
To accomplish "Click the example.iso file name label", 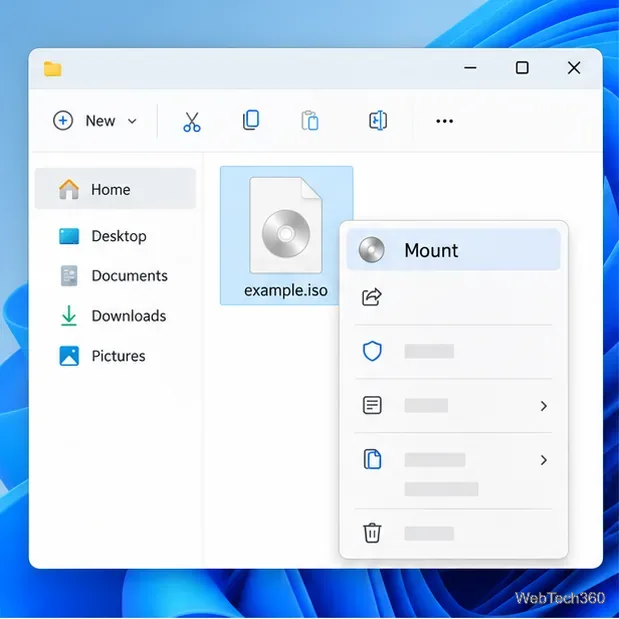I will pos(286,291).
